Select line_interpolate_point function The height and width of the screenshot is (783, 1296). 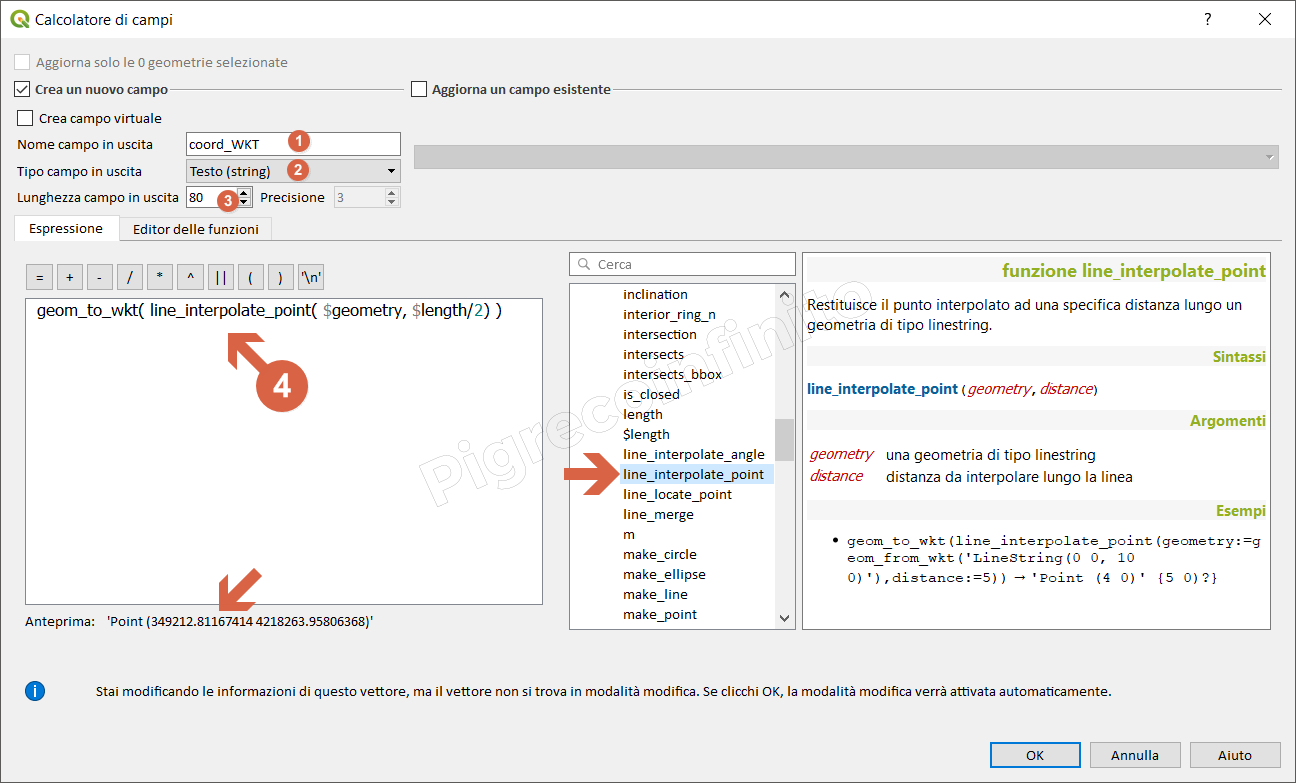694,474
